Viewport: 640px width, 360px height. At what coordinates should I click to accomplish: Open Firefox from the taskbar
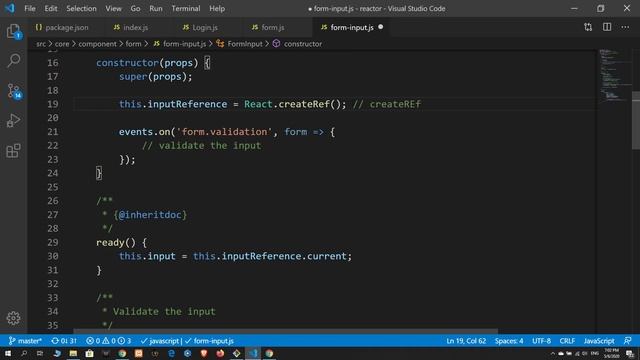pos(220,353)
